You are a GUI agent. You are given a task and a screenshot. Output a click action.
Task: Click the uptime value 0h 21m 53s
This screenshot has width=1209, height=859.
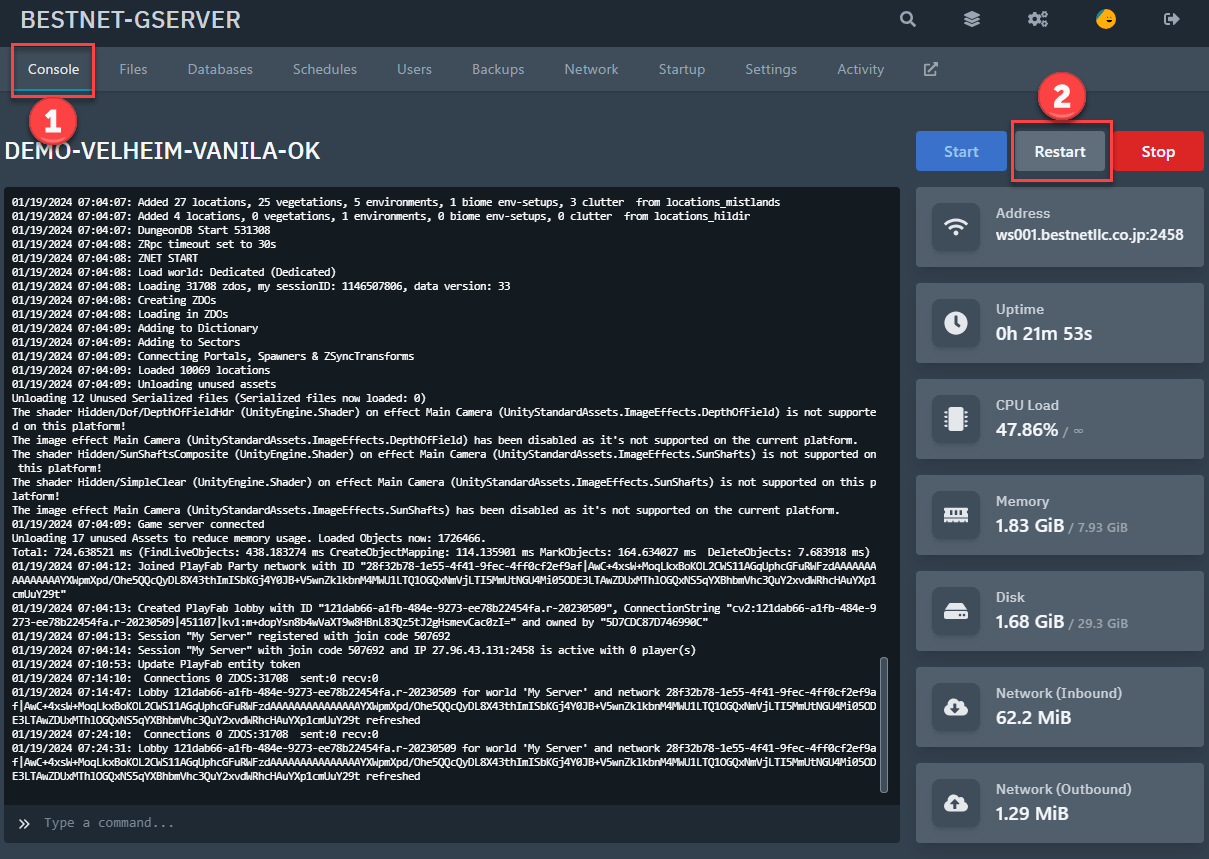(1044, 333)
